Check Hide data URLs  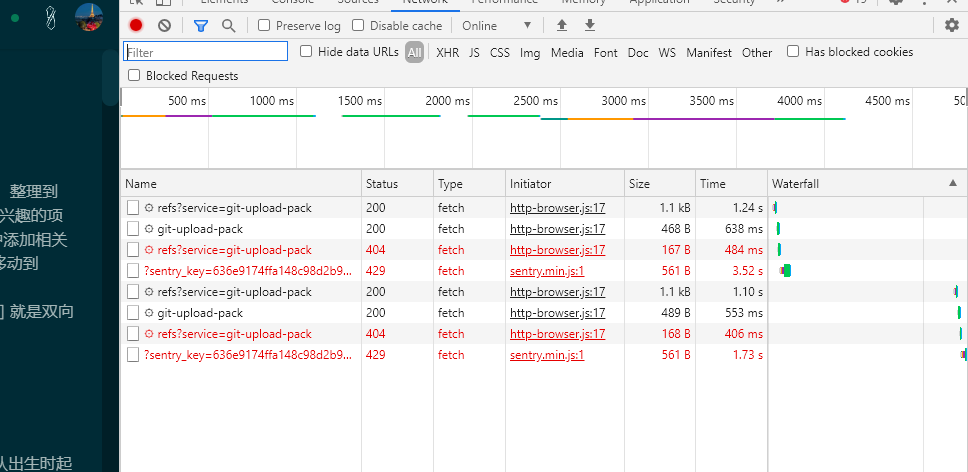pyautogui.click(x=306, y=51)
